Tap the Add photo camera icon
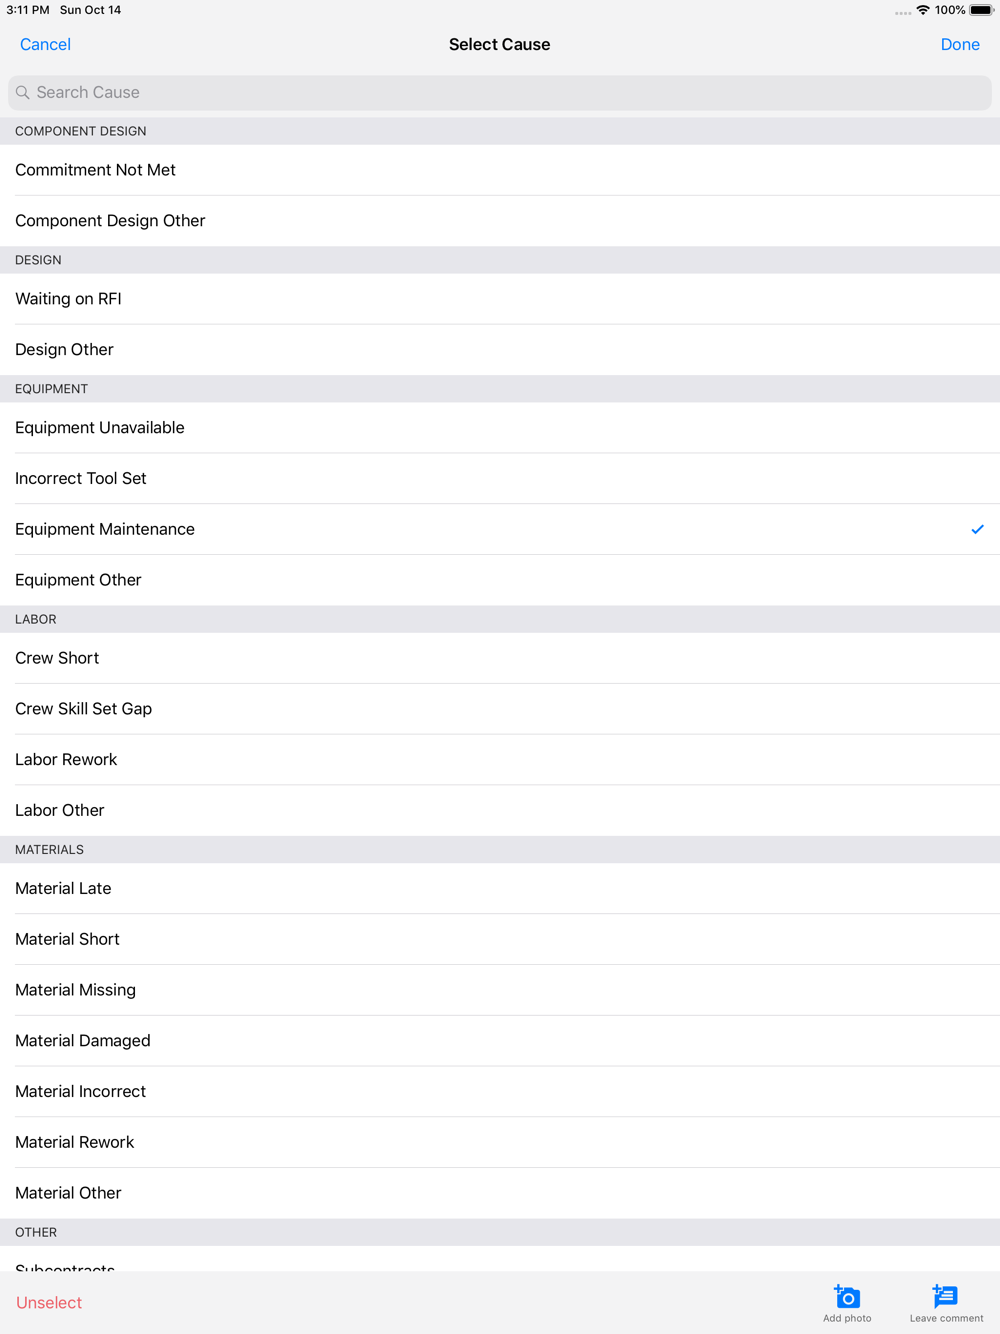 point(847,1297)
